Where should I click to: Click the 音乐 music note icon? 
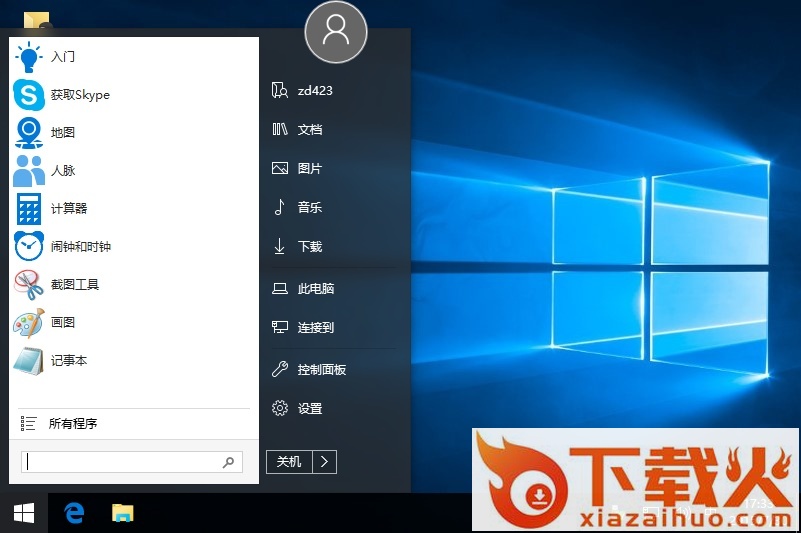(279, 207)
